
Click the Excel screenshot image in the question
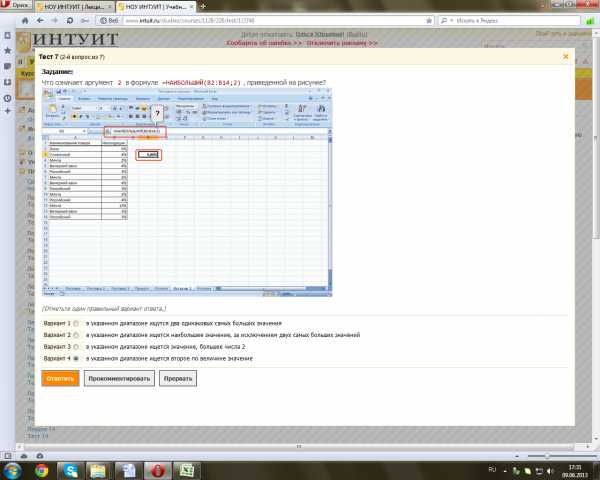(x=187, y=193)
